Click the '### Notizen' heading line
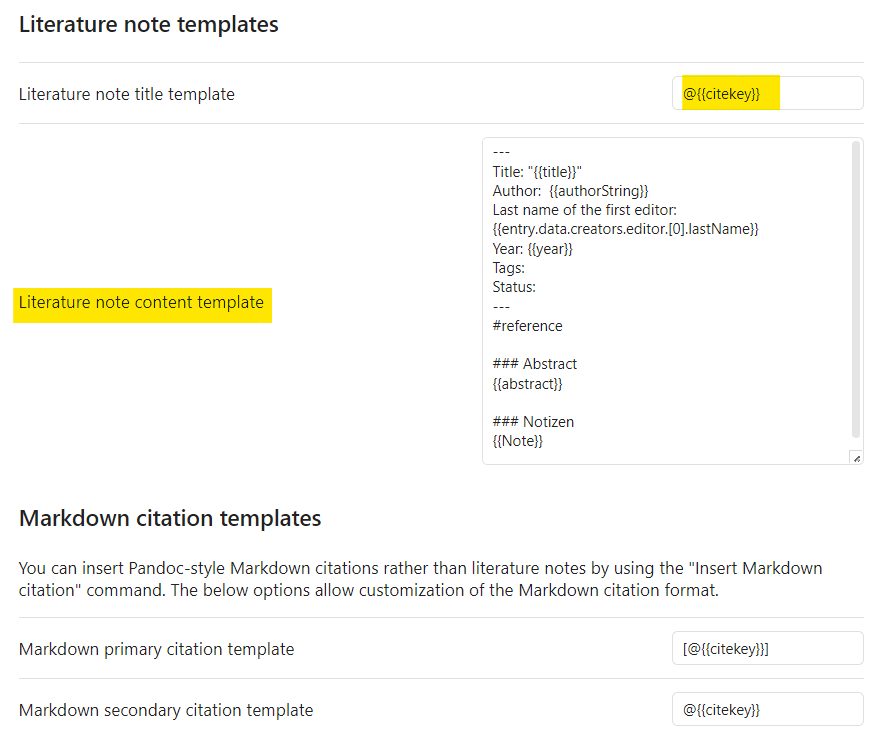This screenshot has width=891, height=750. [533, 422]
